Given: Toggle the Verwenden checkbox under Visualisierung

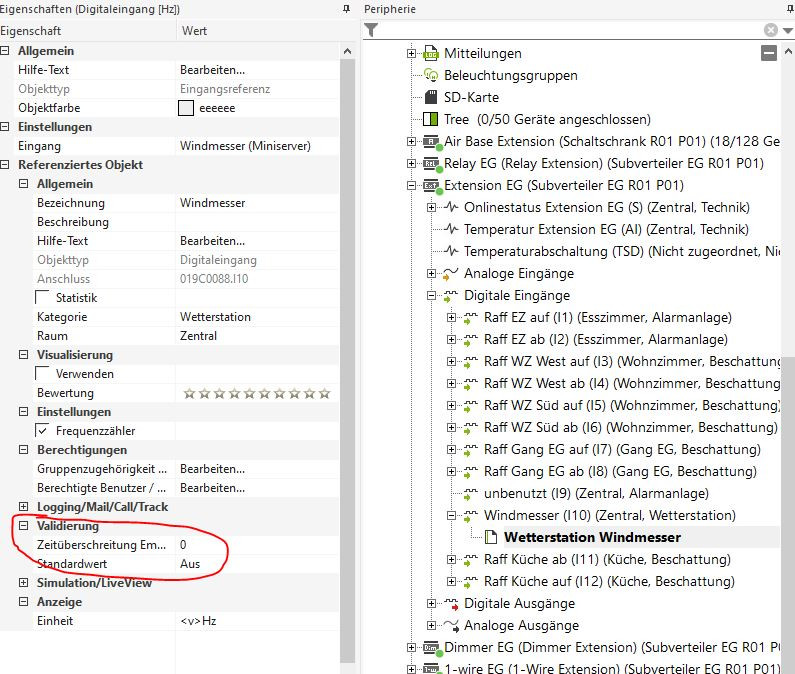Looking at the screenshot, I should [x=43, y=374].
